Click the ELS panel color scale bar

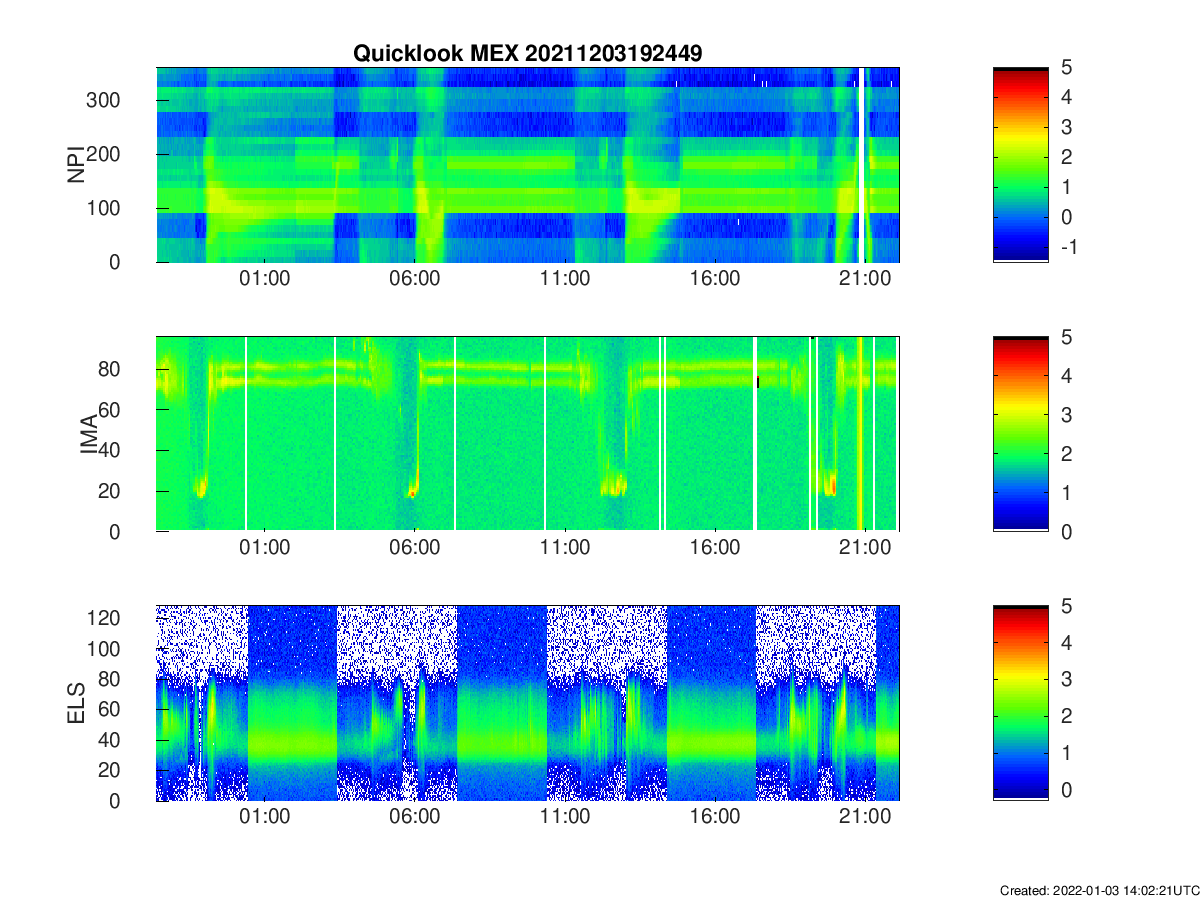pos(1020,703)
